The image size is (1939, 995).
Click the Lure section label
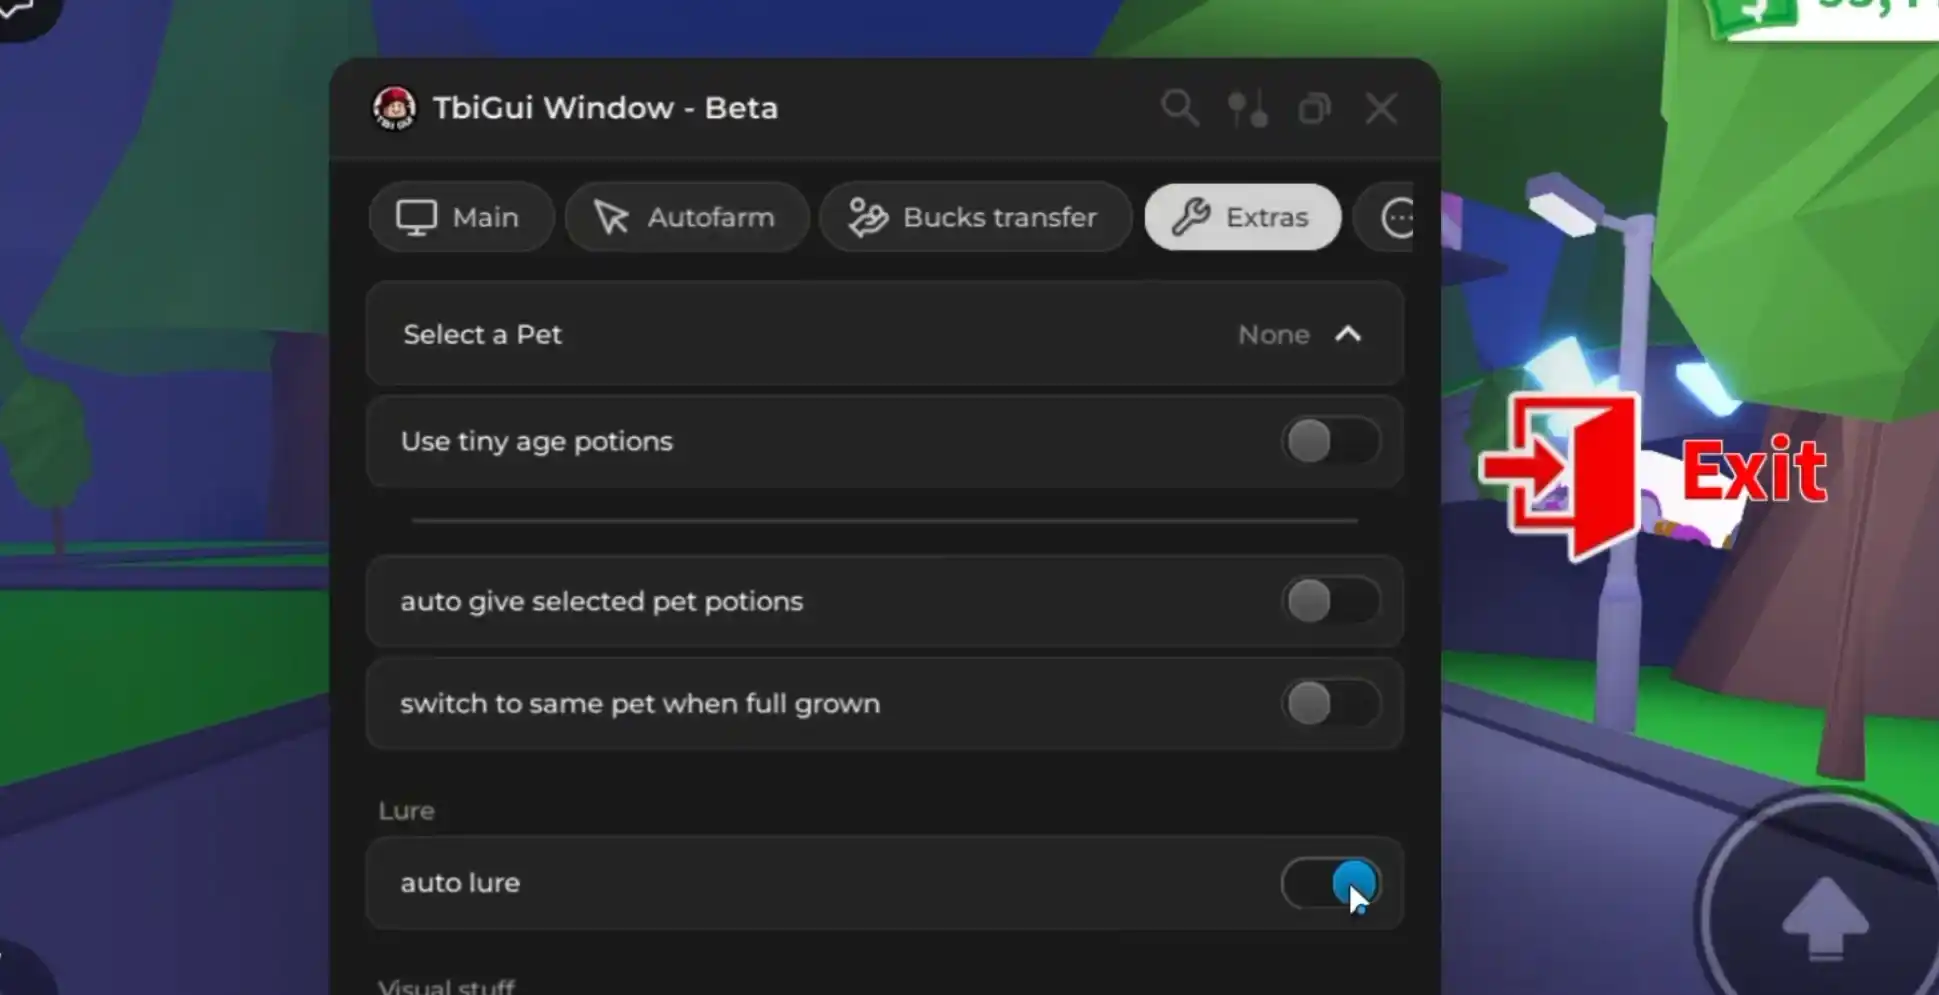point(406,810)
